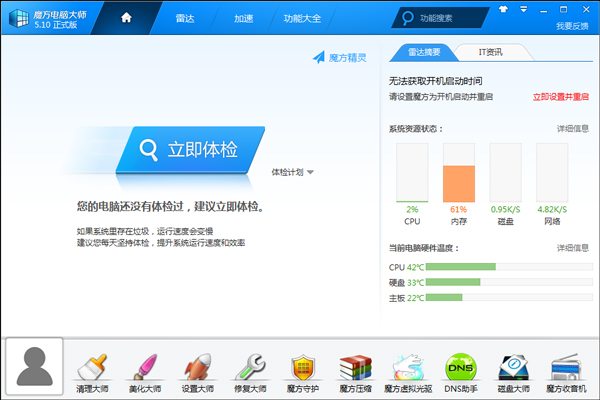600x400 pixels.
Task: Click the 主板 22℃ temperature bar
Action: pos(509,297)
